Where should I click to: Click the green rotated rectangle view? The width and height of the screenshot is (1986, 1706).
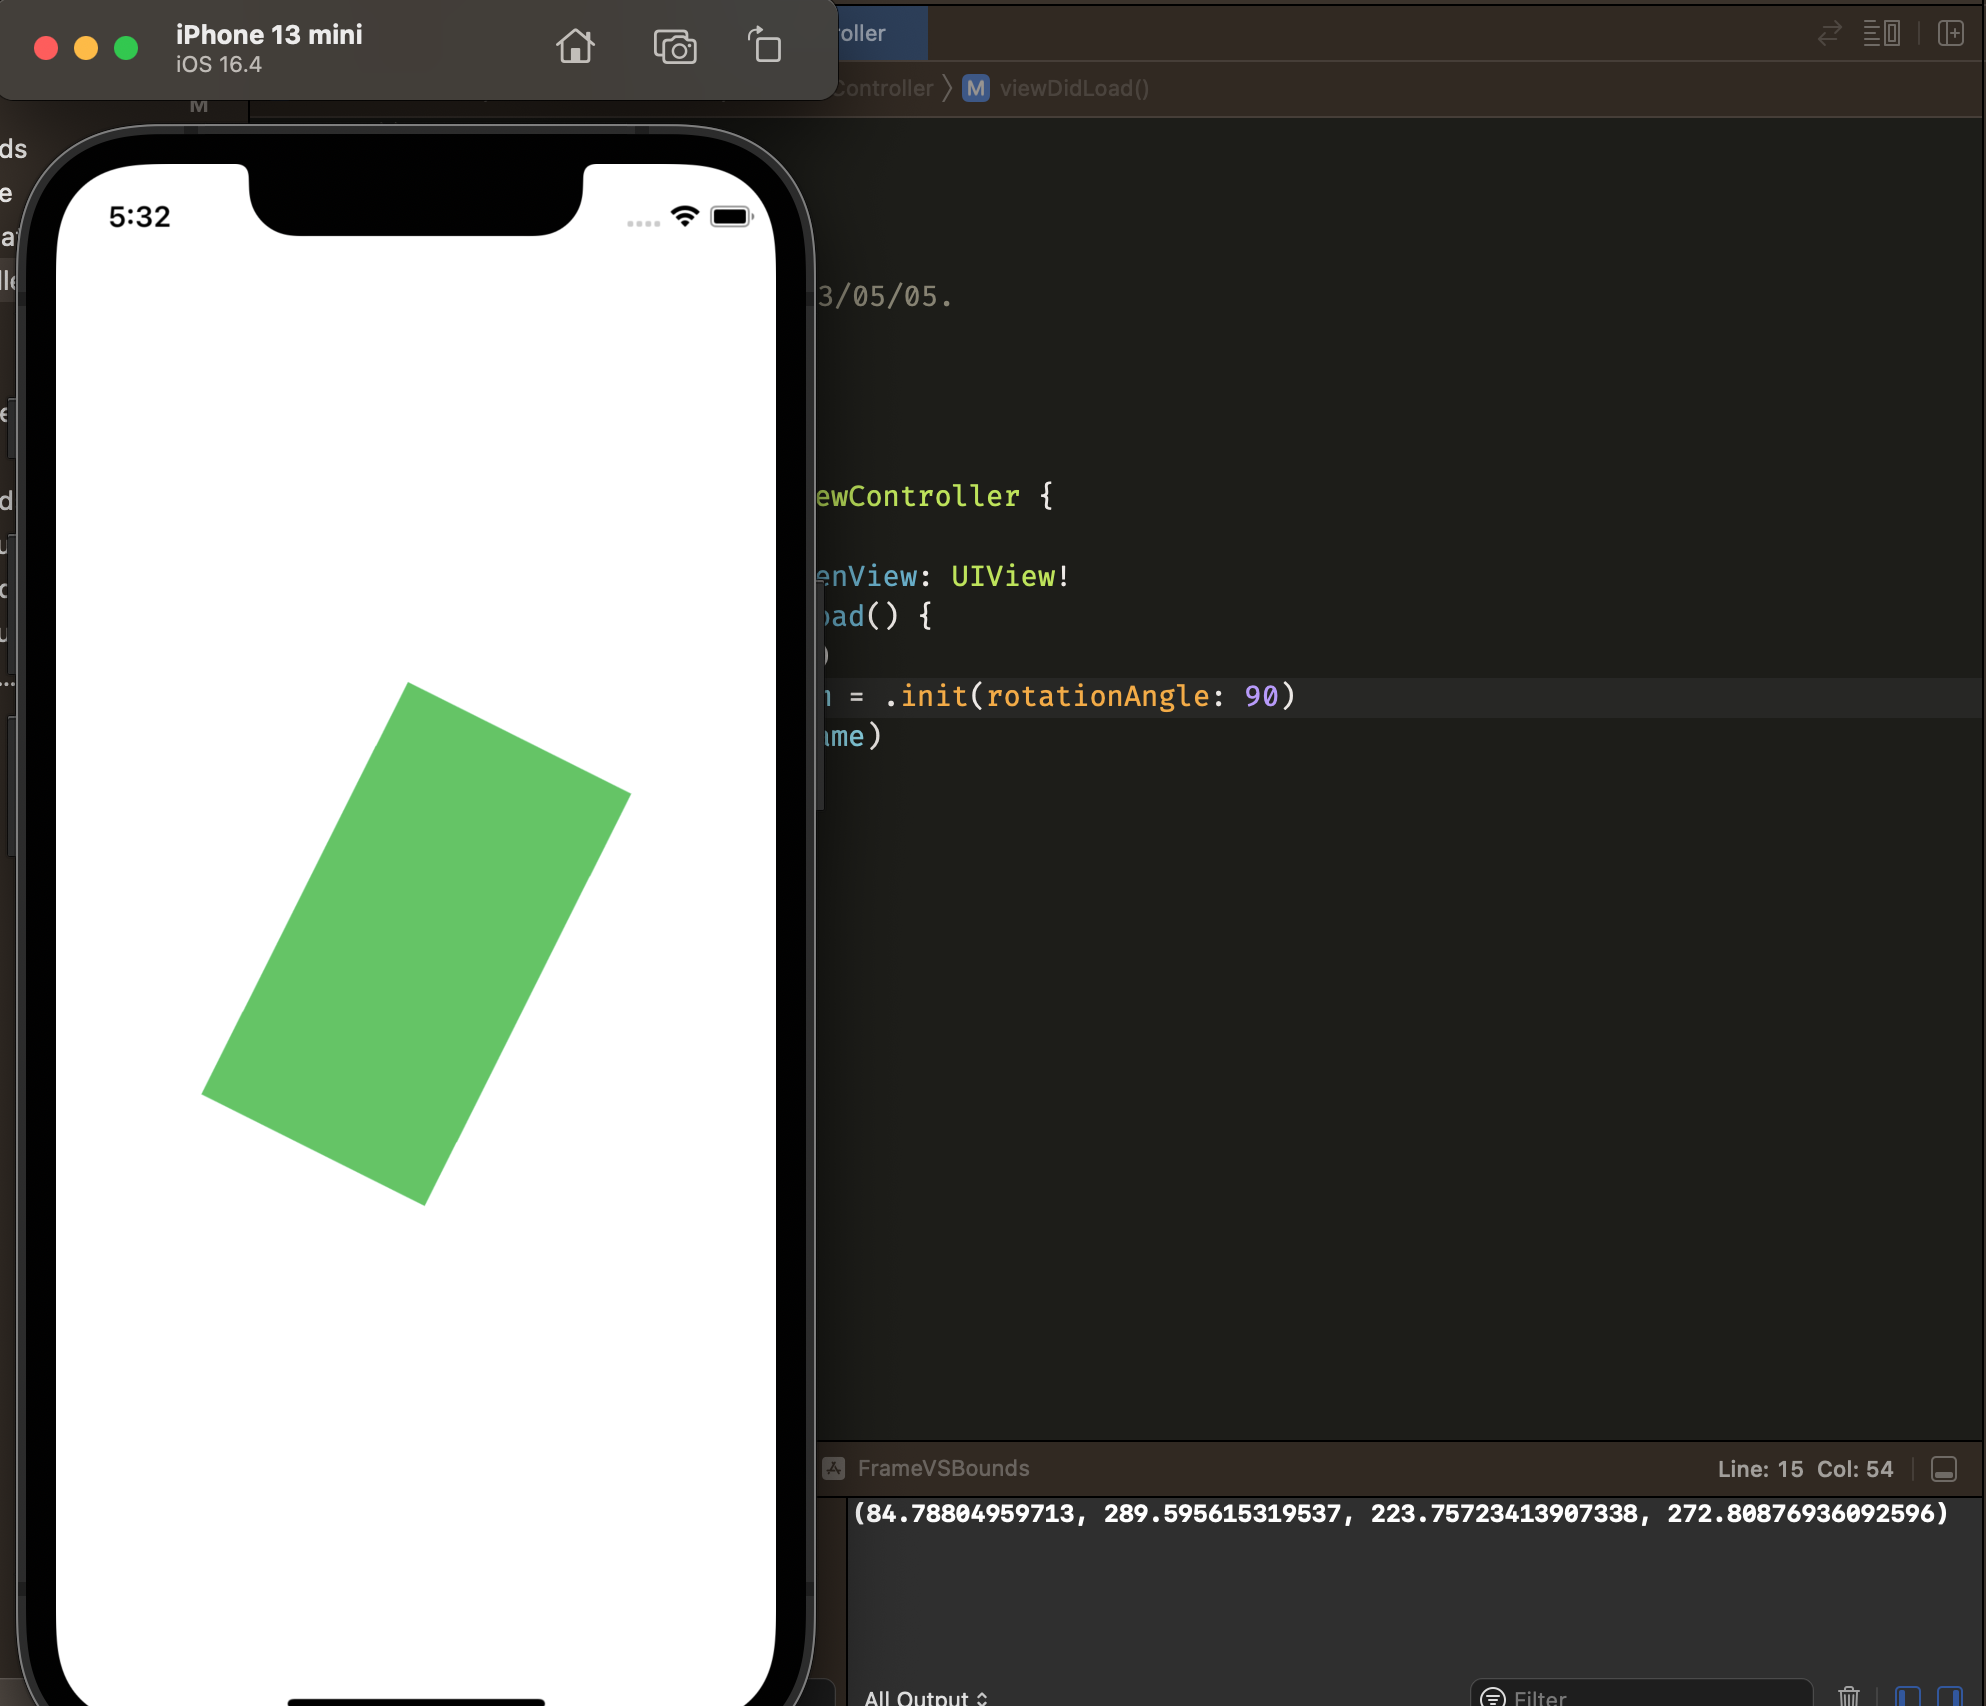(416, 943)
